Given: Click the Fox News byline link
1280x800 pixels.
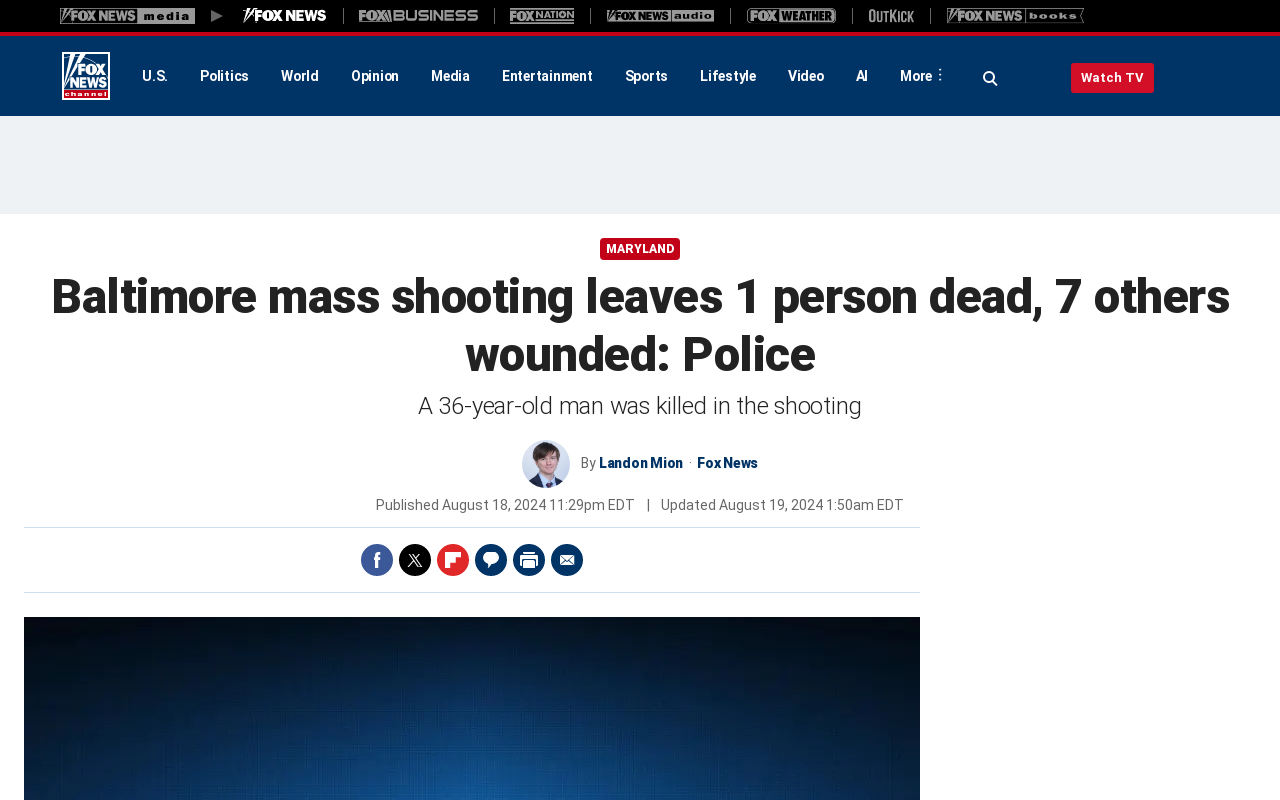Looking at the screenshot, I should pyautogui.click(x=727, y=463).
